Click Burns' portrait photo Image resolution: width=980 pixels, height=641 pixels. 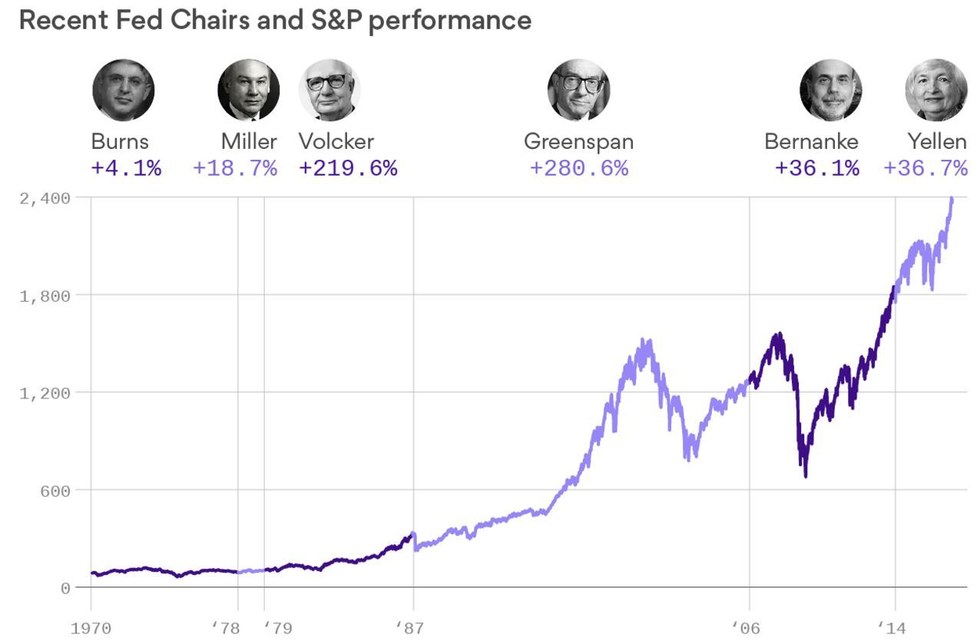(123, 90)
